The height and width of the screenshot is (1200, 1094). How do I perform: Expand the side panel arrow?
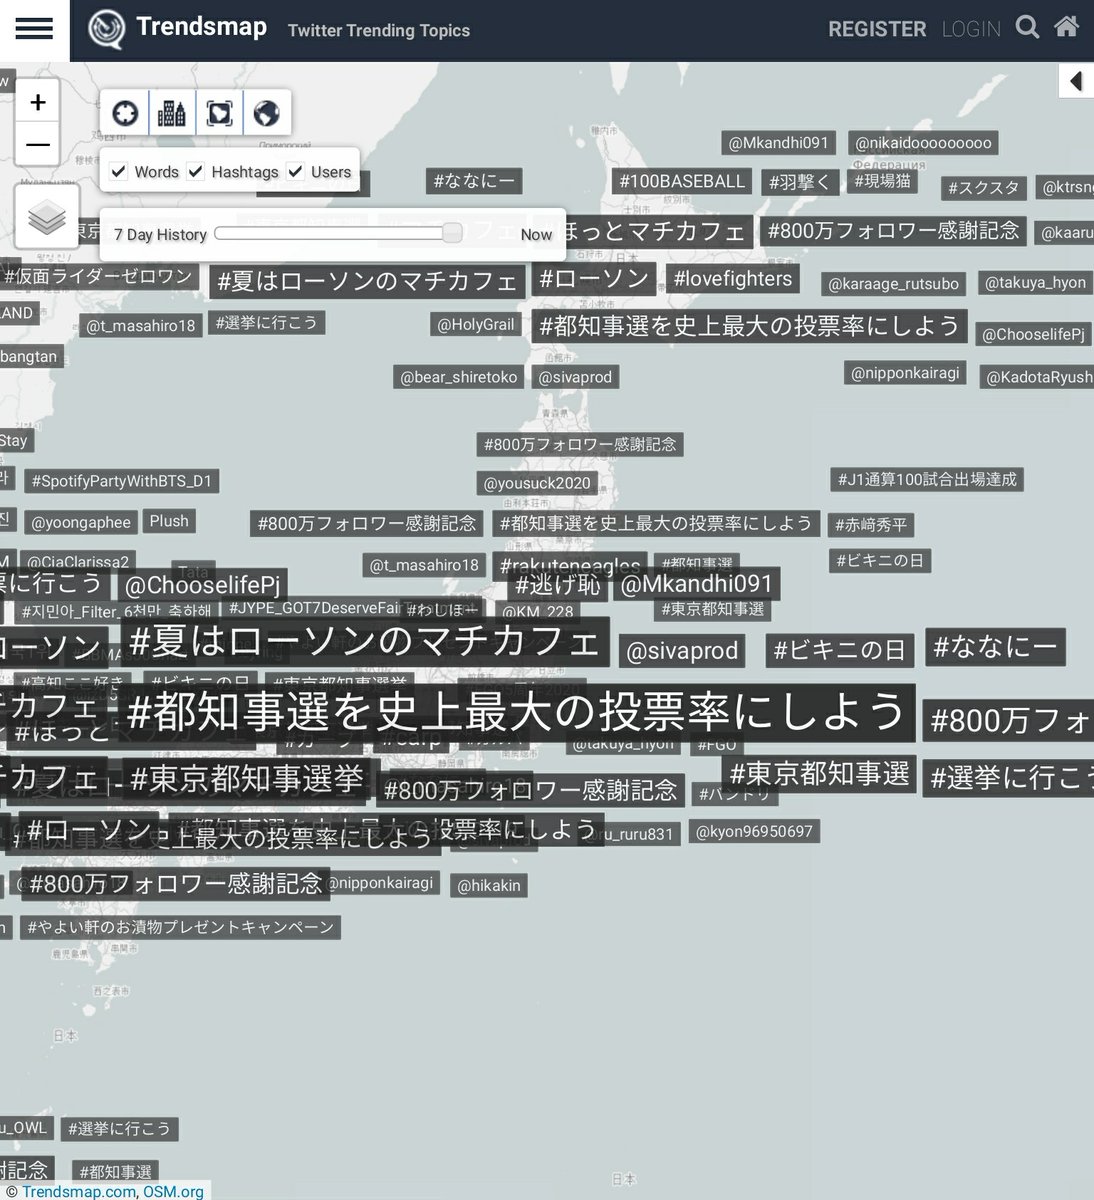(1076, 81)
